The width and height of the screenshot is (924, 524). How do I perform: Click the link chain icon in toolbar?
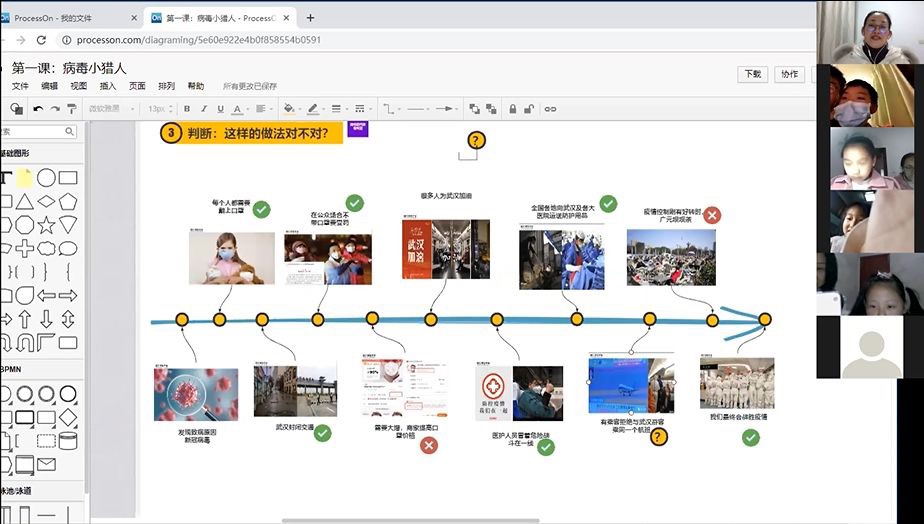(550, 109)
